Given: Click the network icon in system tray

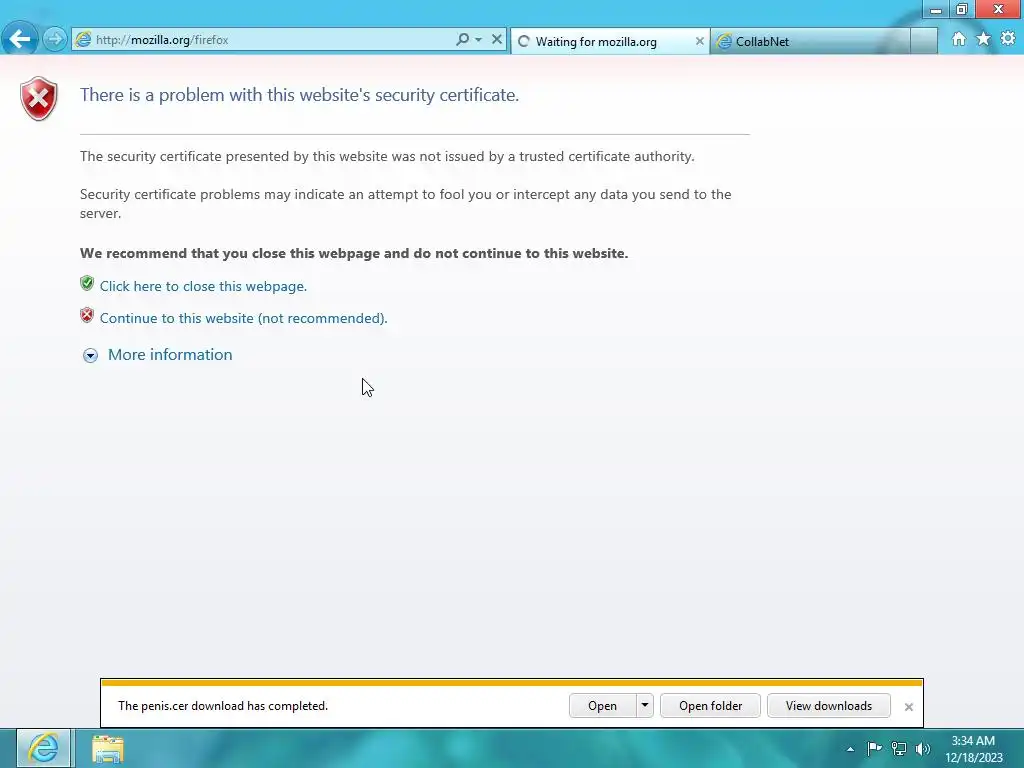Looking at the screenshot, I should (899, 748).
